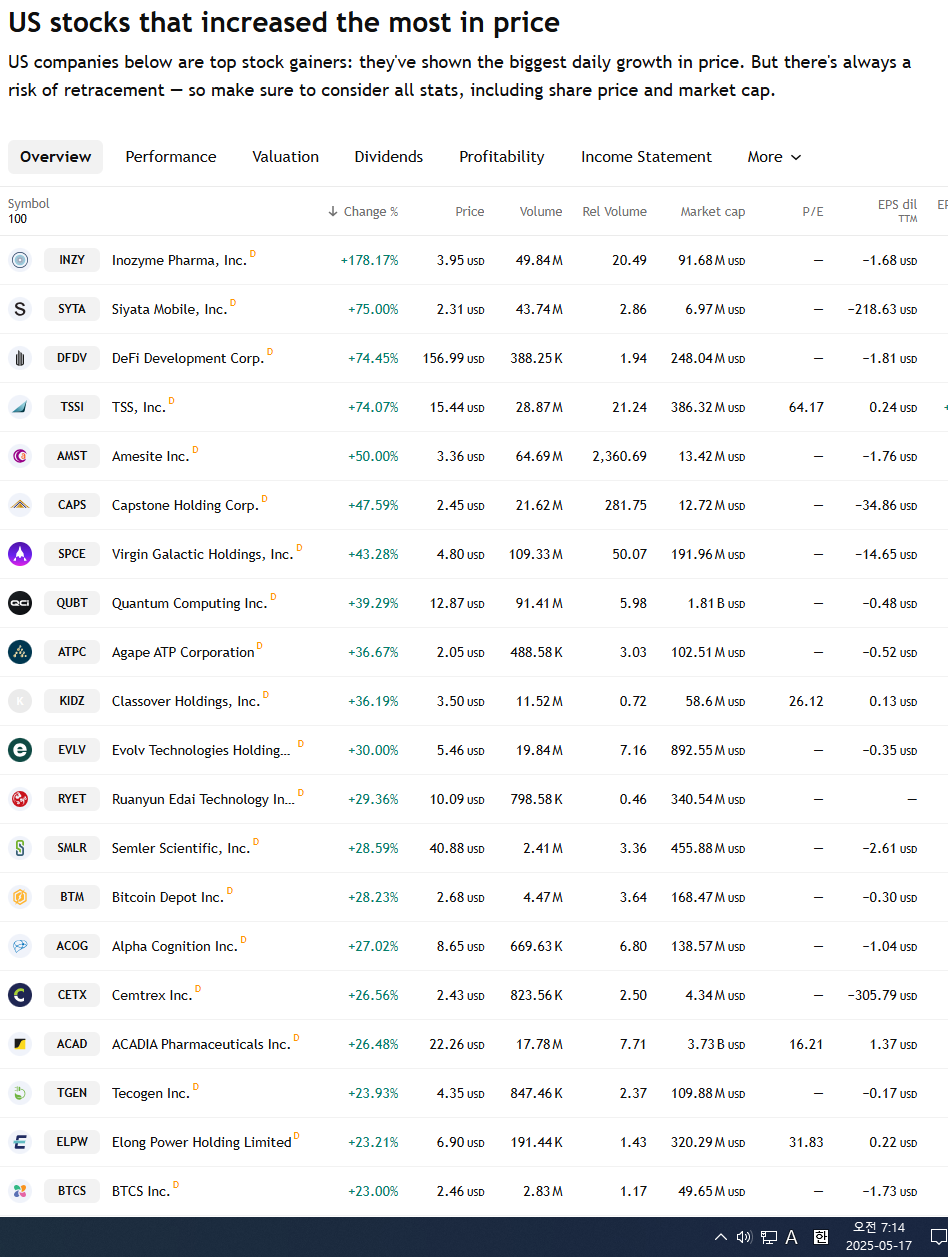
Task: Sort by the P/E column header
Action: coord(813,212)
